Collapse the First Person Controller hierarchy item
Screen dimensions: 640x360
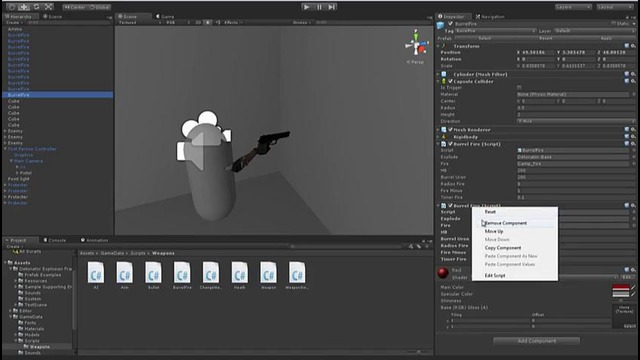click(5, 149)
